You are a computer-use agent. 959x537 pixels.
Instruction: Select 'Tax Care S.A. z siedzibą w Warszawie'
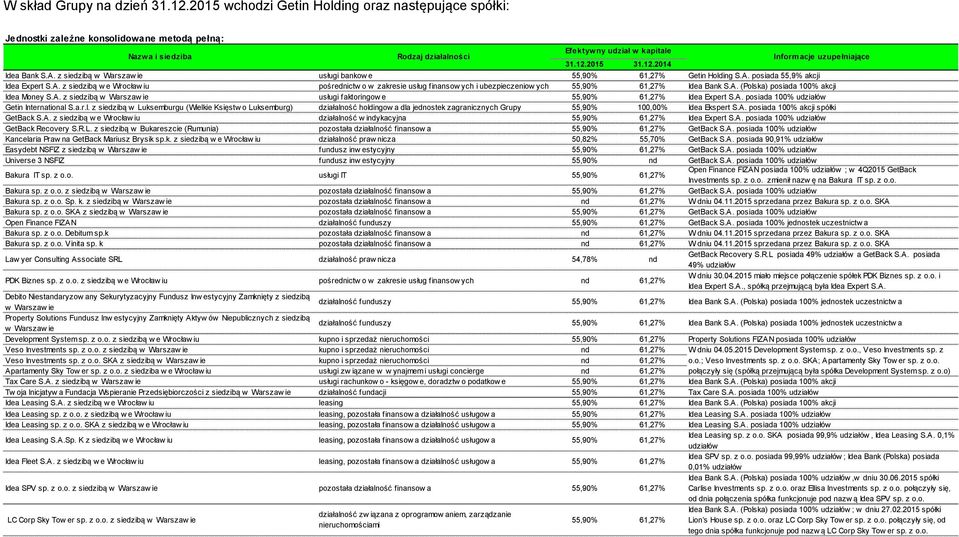point(73,381)
